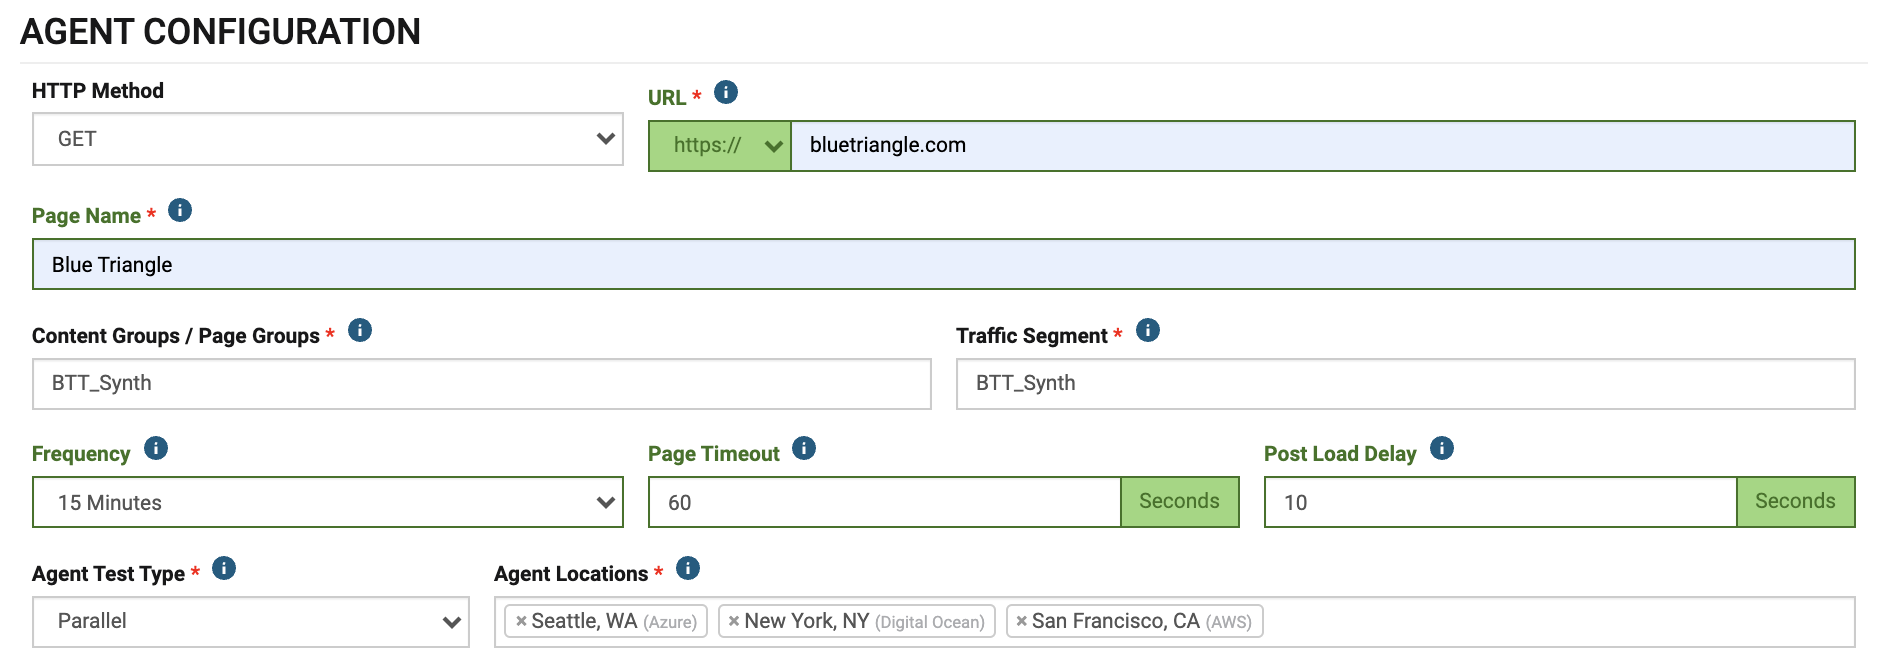Select the Content Groups / Page Groups input field
The height and width of the screenshot is (666, 1896).
(482, 384)
